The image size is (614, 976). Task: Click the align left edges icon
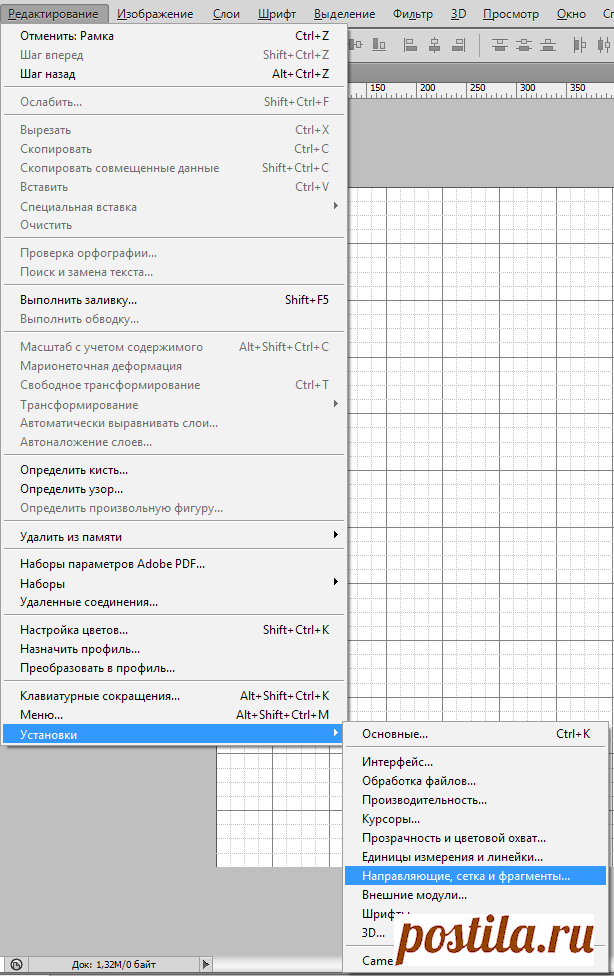pos(410,45)
